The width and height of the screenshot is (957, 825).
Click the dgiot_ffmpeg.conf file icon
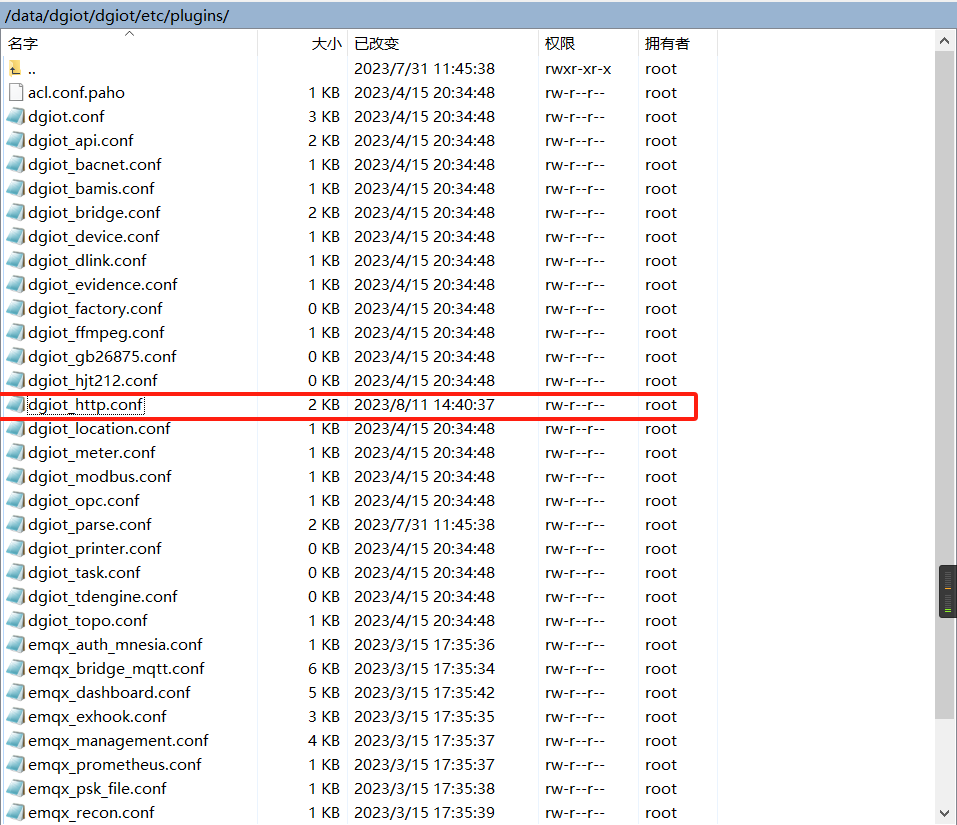16,333
